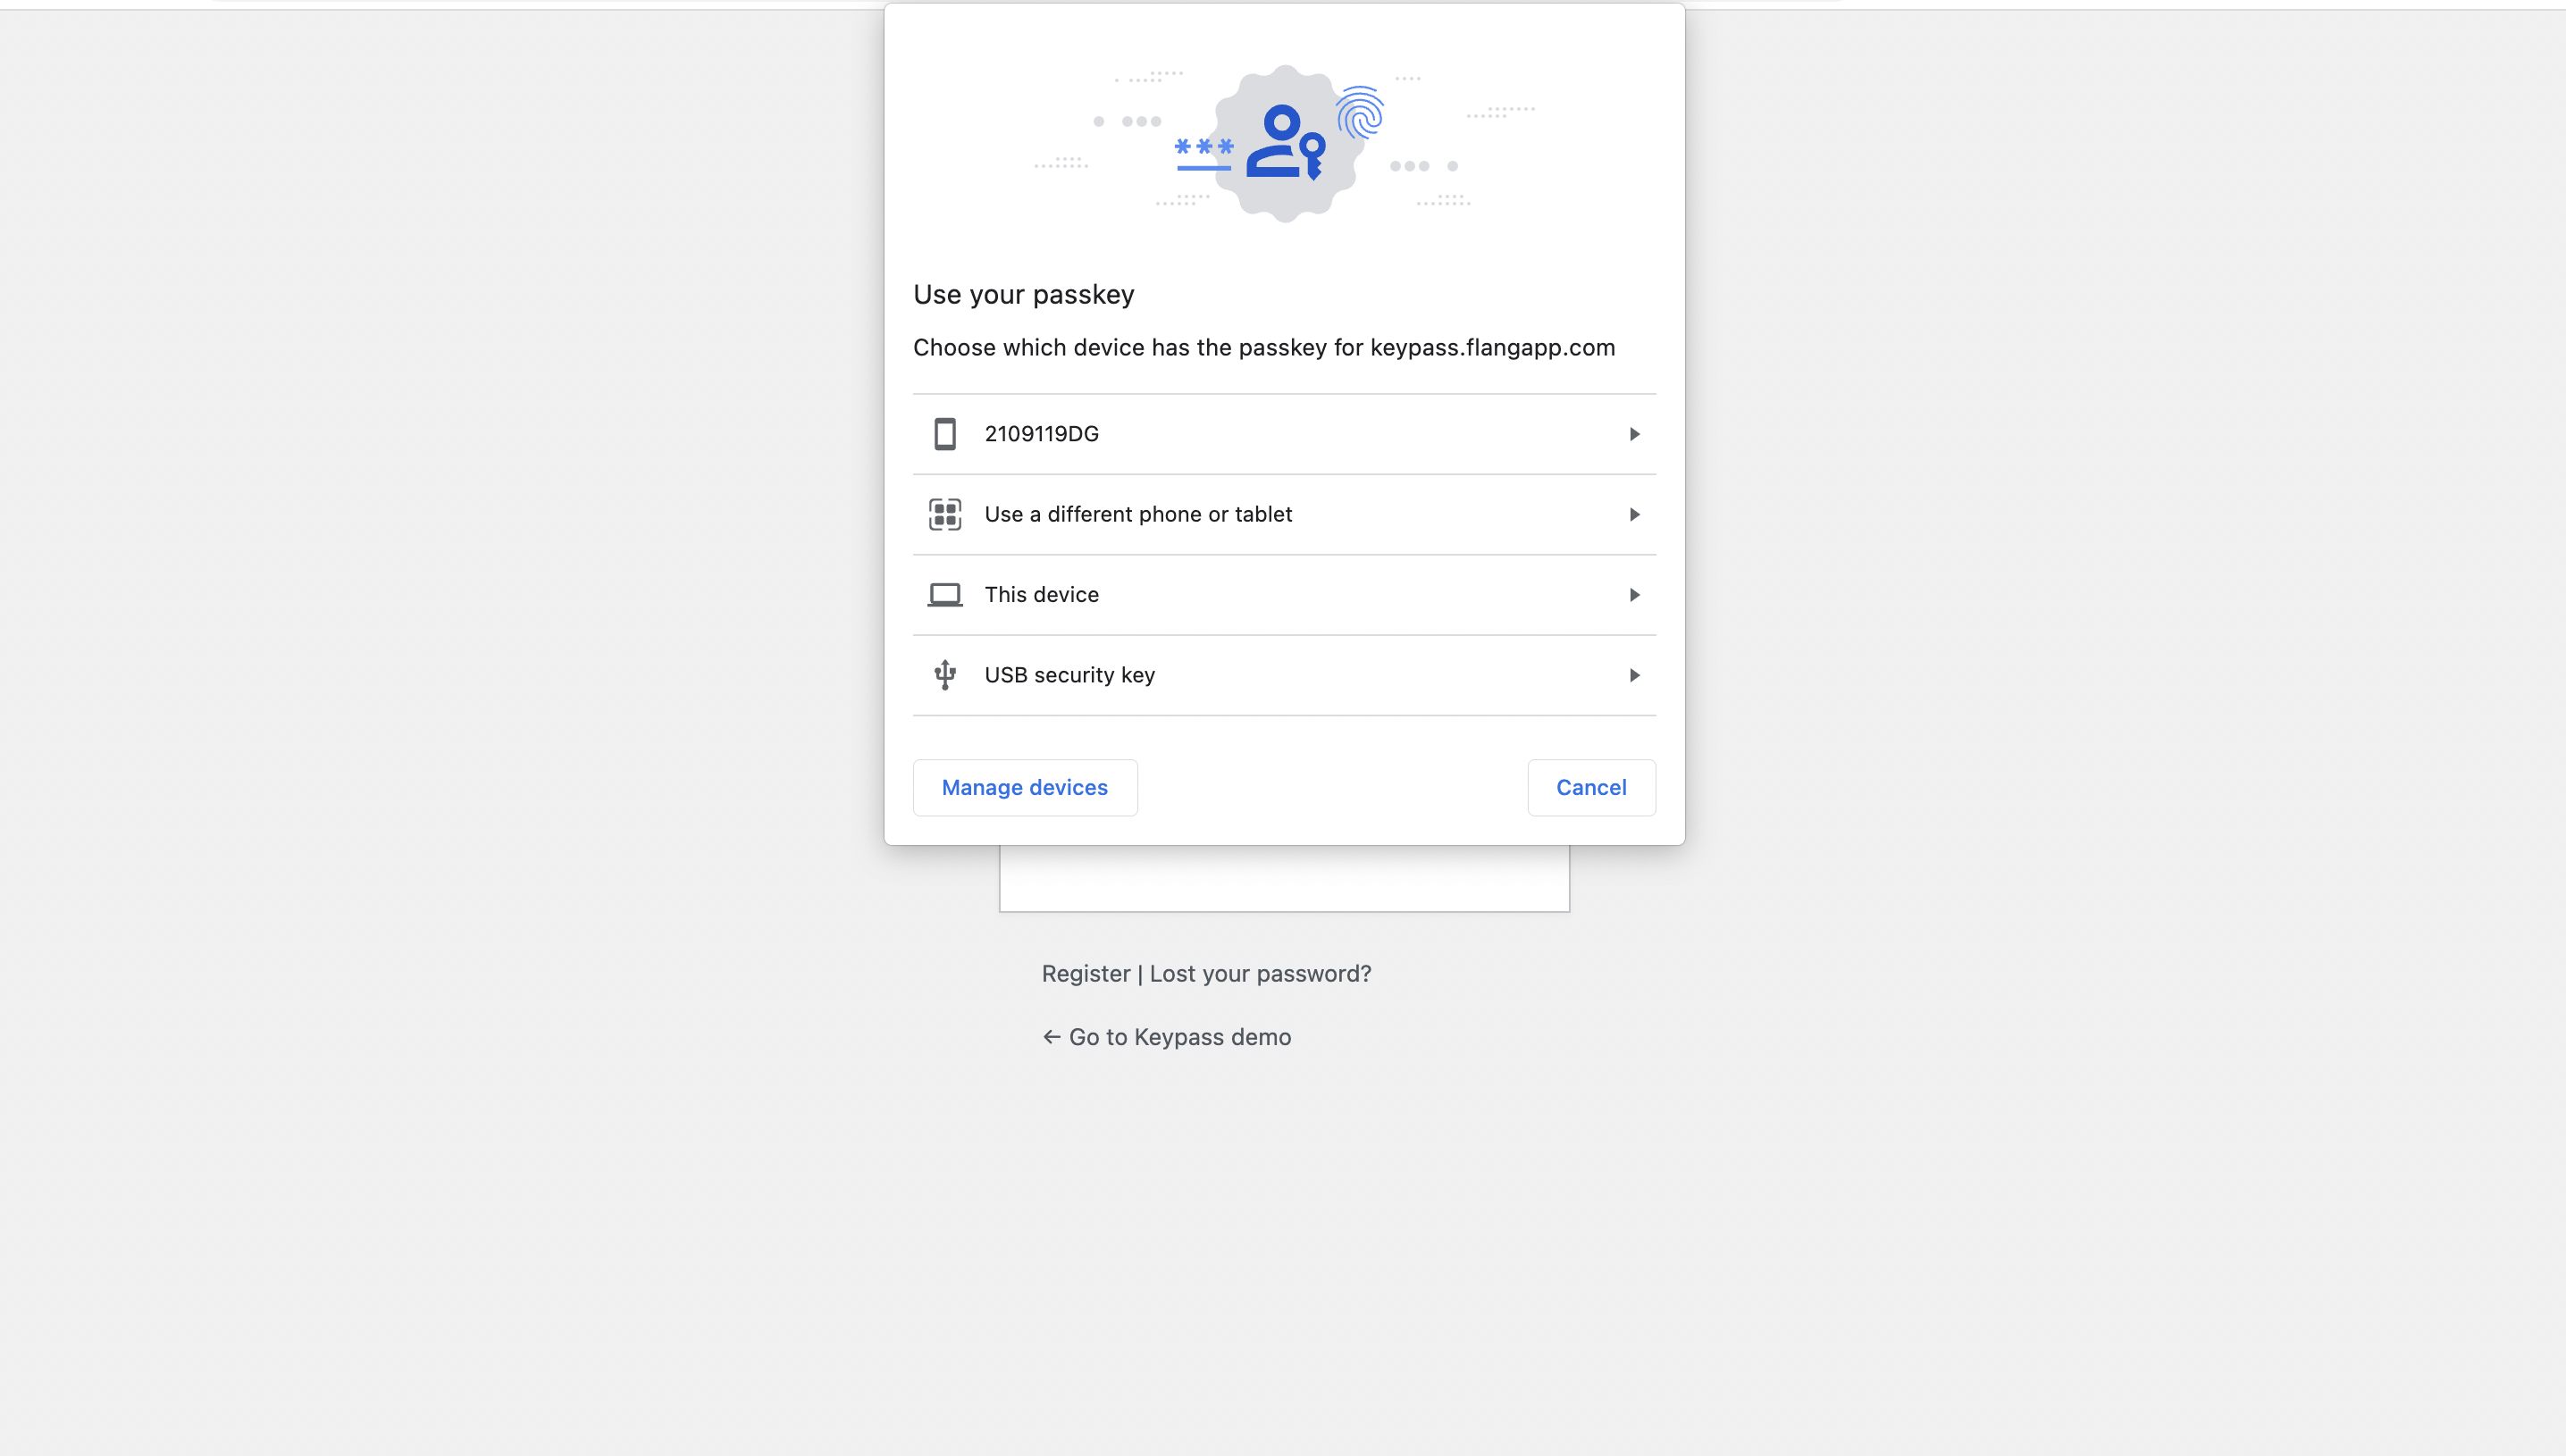Click the QR code icon
Screen dimensions: 2566x1456
(x=944, y=514)
